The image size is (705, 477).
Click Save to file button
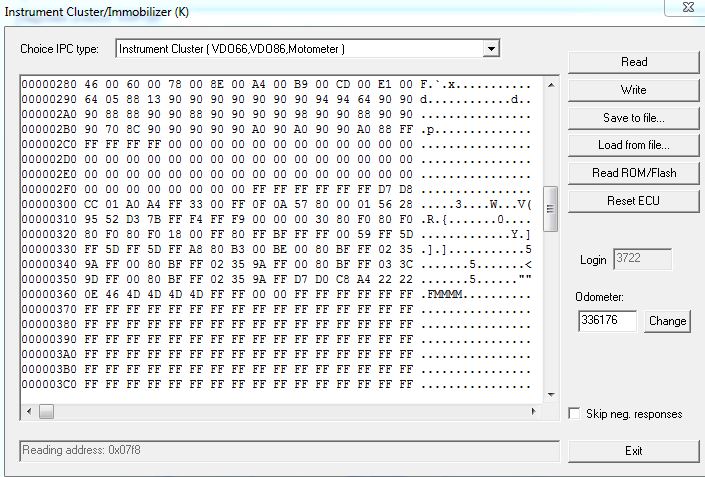tap(633, 118)
